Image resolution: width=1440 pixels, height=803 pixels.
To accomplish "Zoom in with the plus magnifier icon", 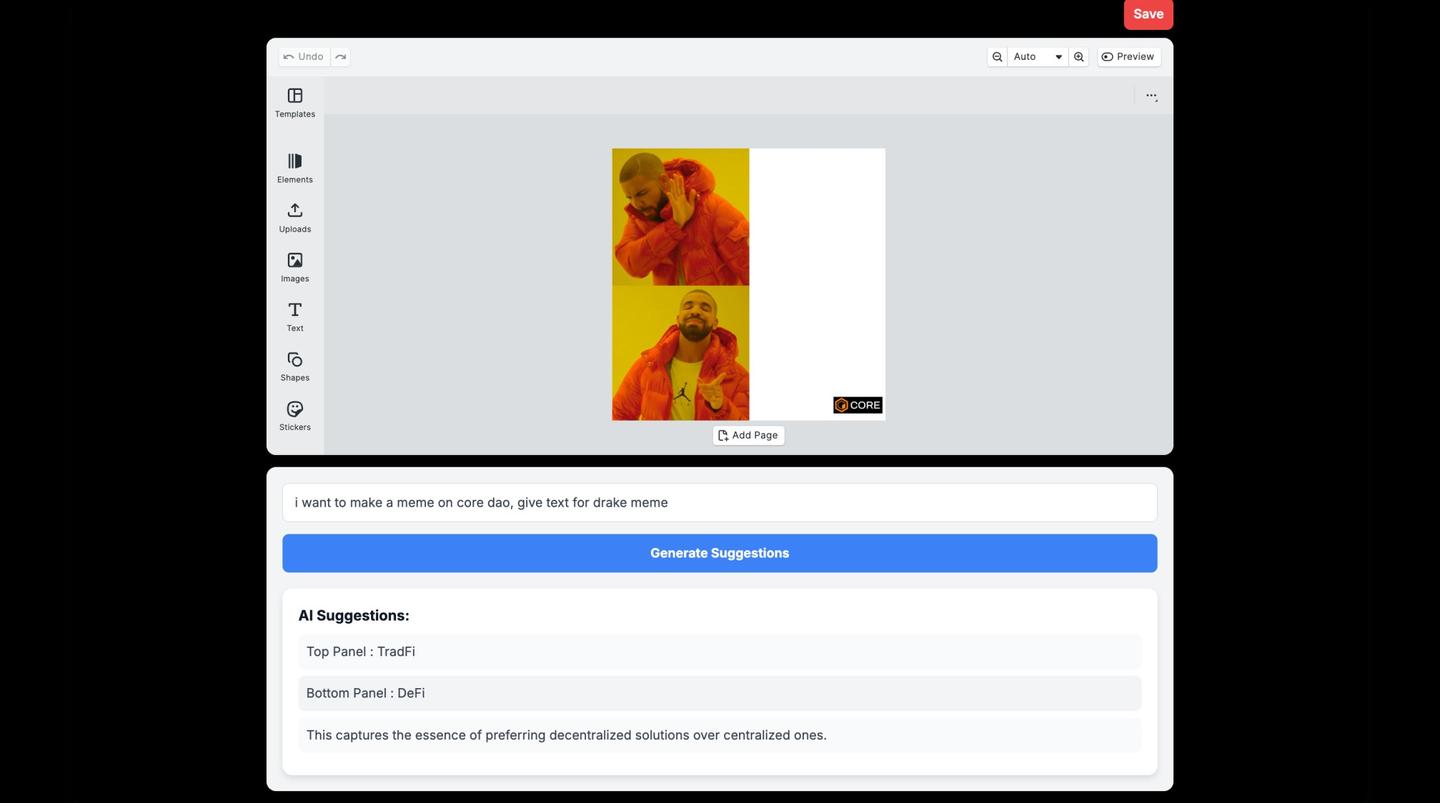I will click(1079, 57).
